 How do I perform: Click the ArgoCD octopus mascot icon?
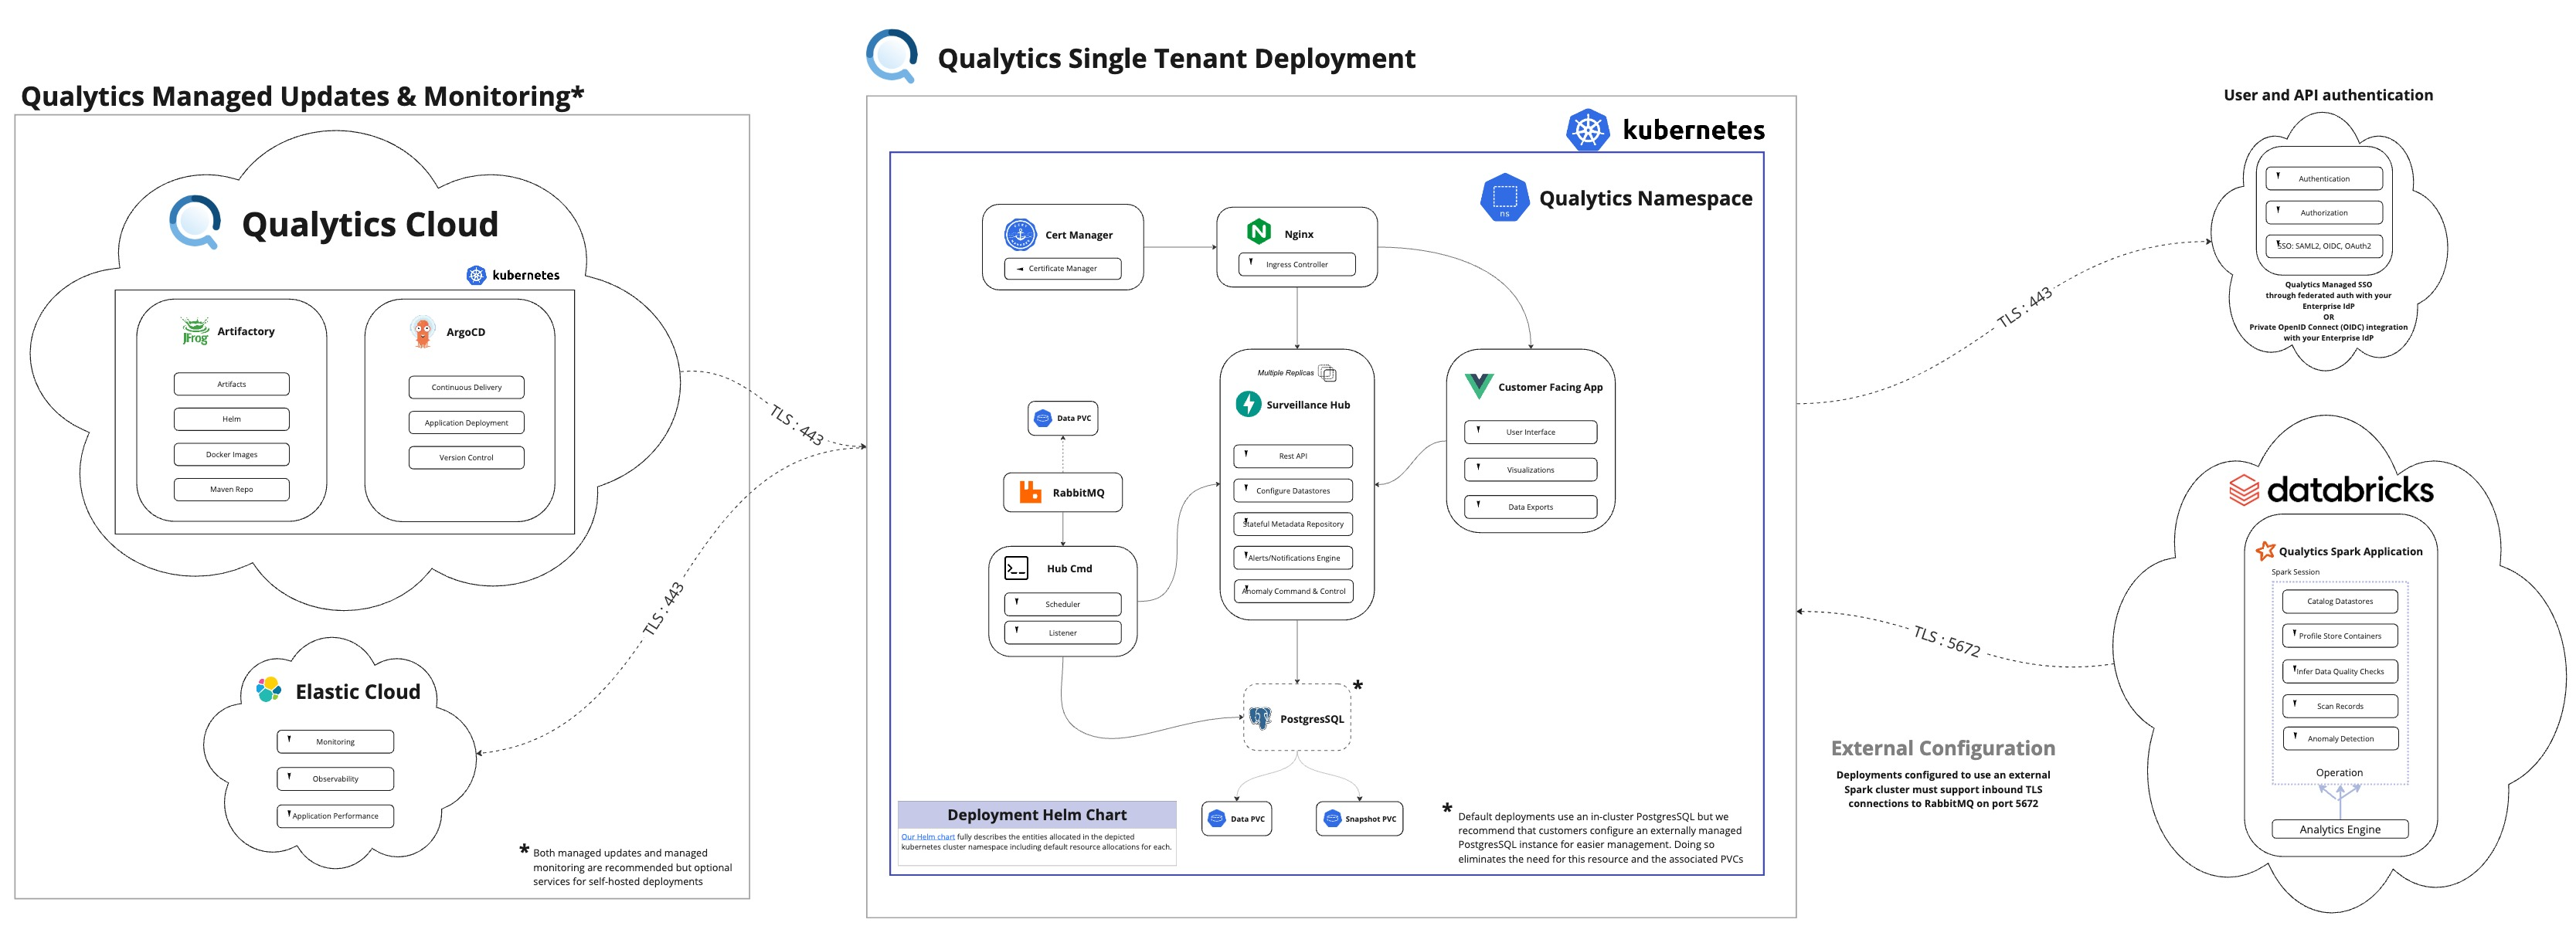pos(423,331)
